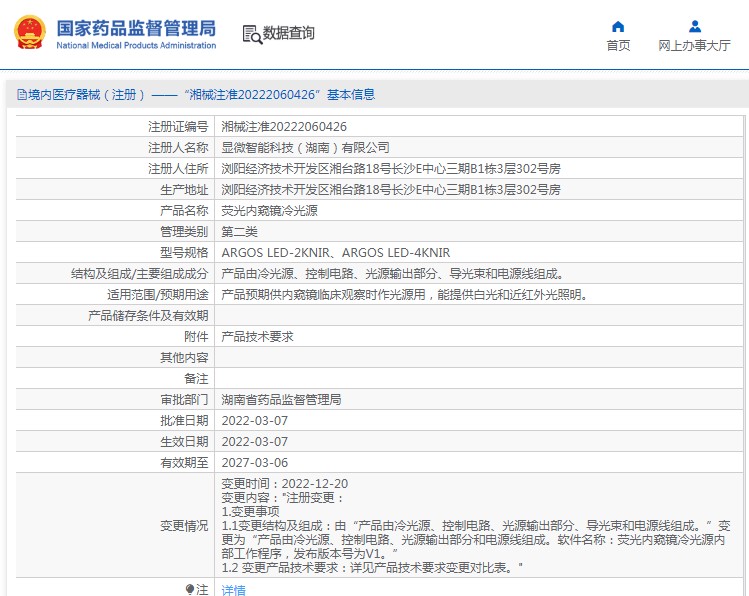Viewport: 749px width, 596px height.
Task: Click approval department 湖南省药品监督管理局
Action: click(281, 400)
